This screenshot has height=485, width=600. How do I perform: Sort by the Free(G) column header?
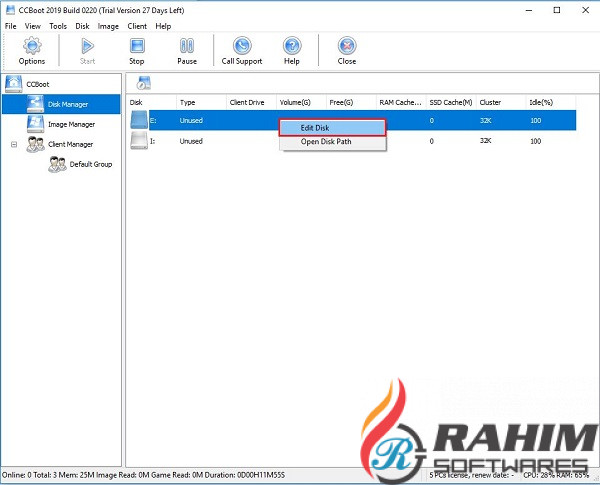tap(351, 102)
